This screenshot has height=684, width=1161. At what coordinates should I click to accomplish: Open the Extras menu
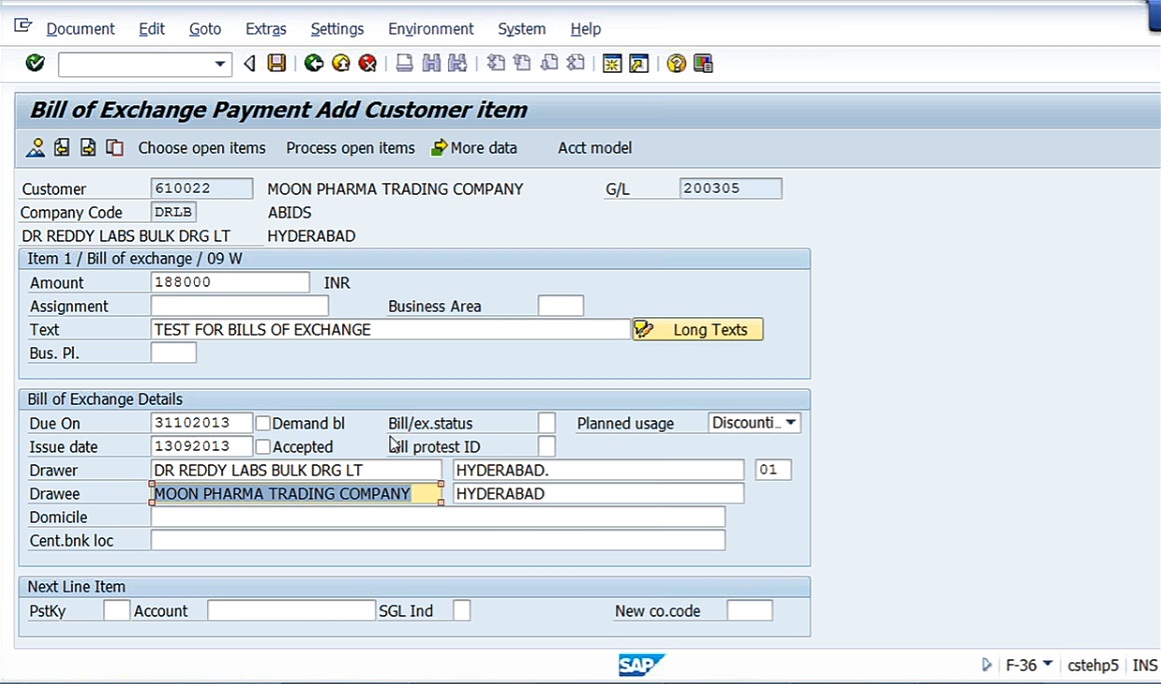coord(266,29)
